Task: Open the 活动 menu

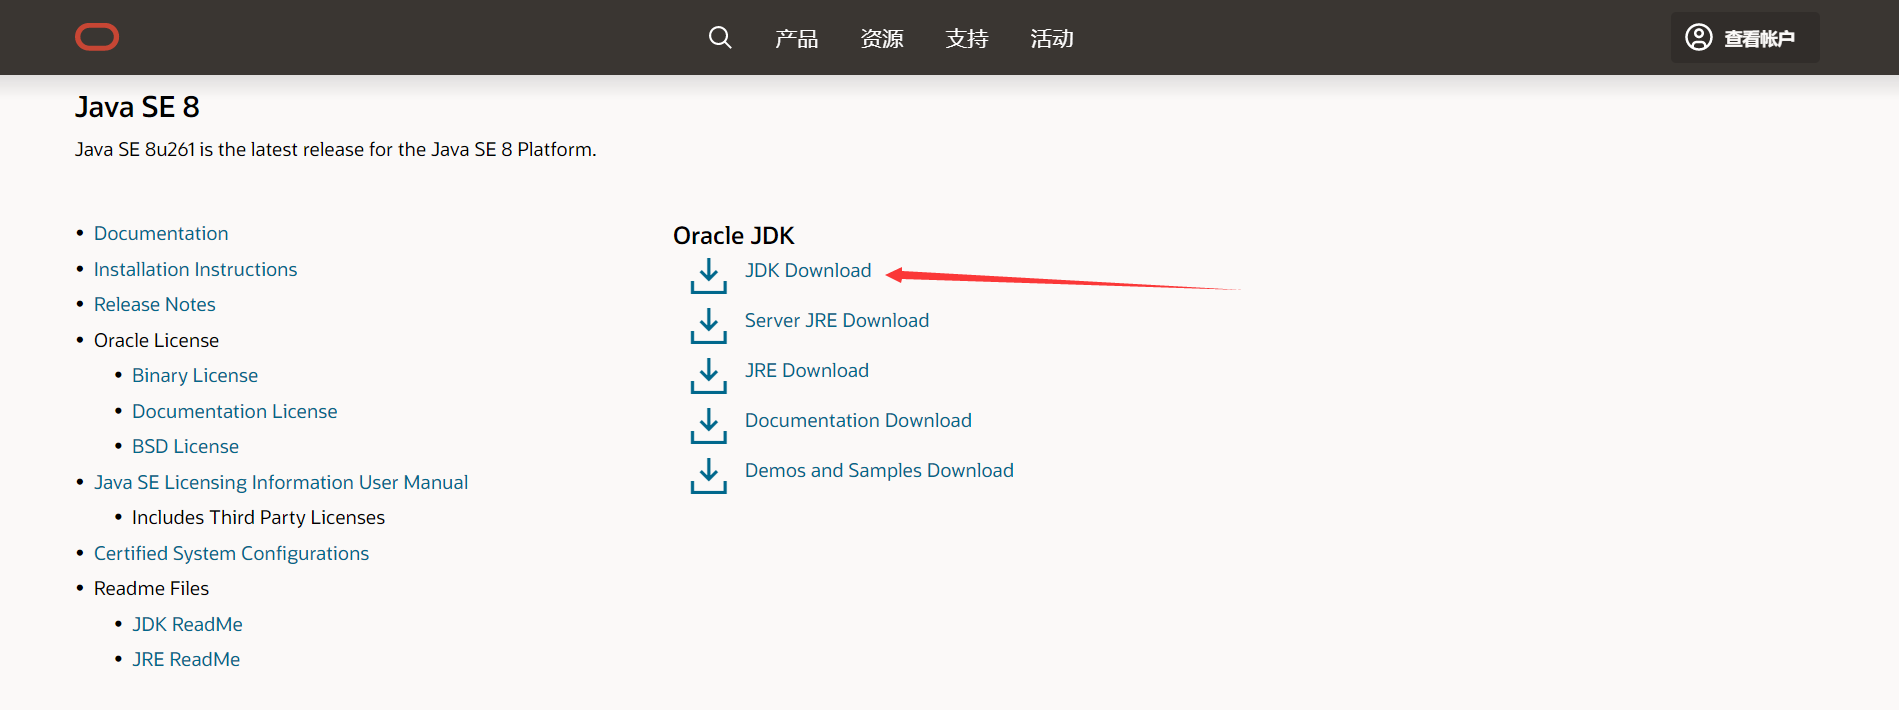Action: click(1052, 38)
